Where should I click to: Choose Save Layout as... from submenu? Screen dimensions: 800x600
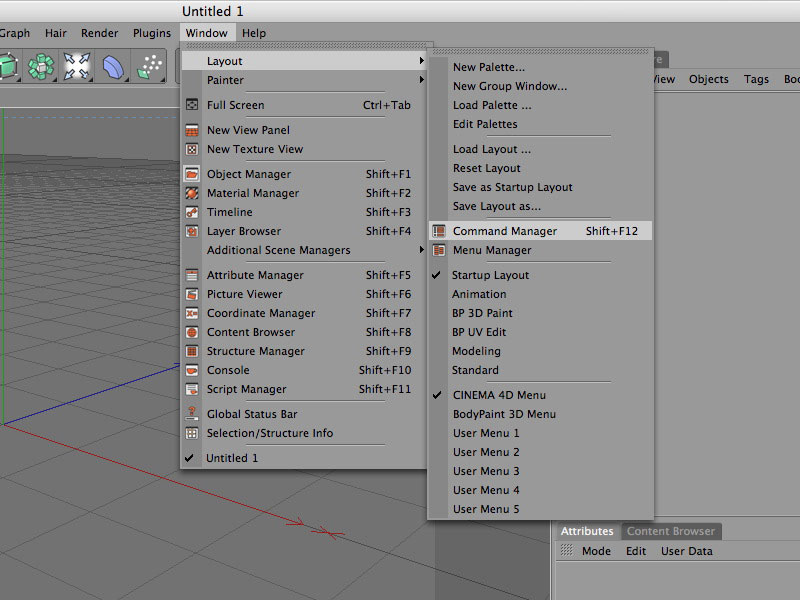pos(496,206)
